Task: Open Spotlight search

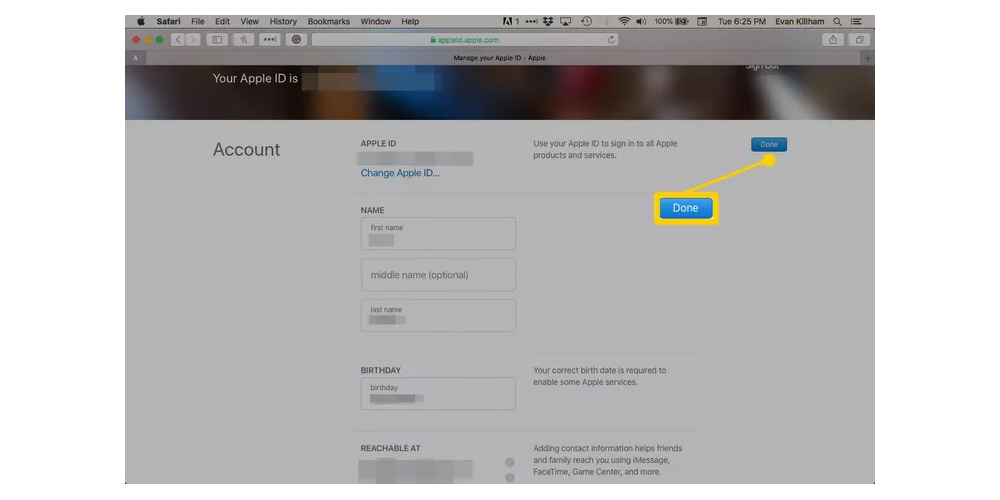Action: [x=837, y=21]
